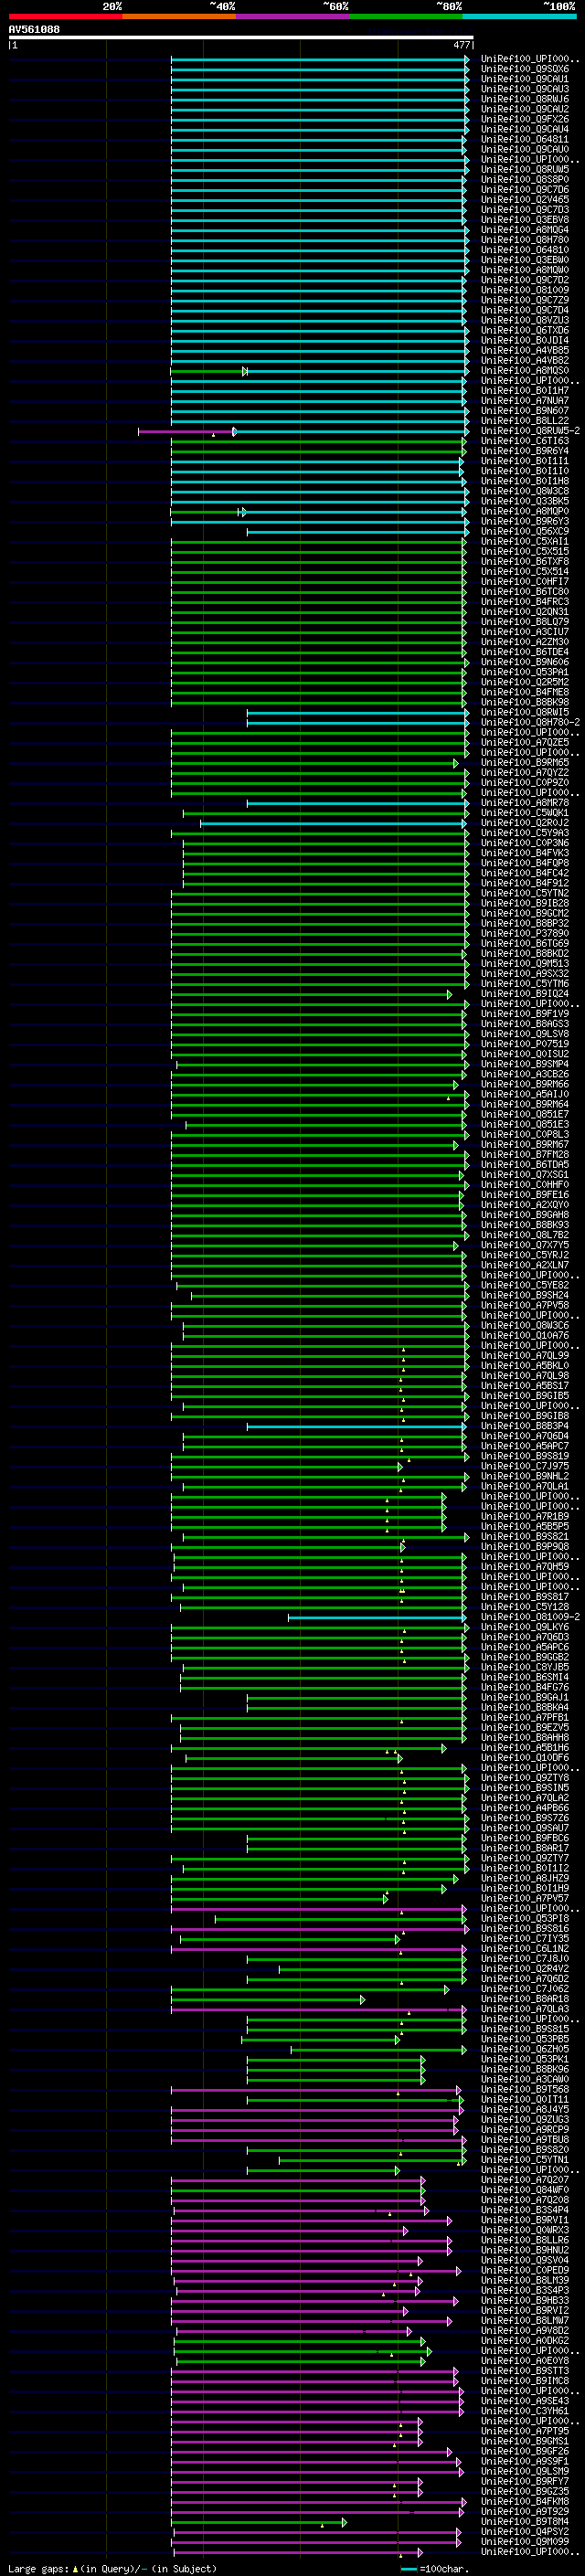Click hit label UniRef100_Q56XC9

coord(525,531)
